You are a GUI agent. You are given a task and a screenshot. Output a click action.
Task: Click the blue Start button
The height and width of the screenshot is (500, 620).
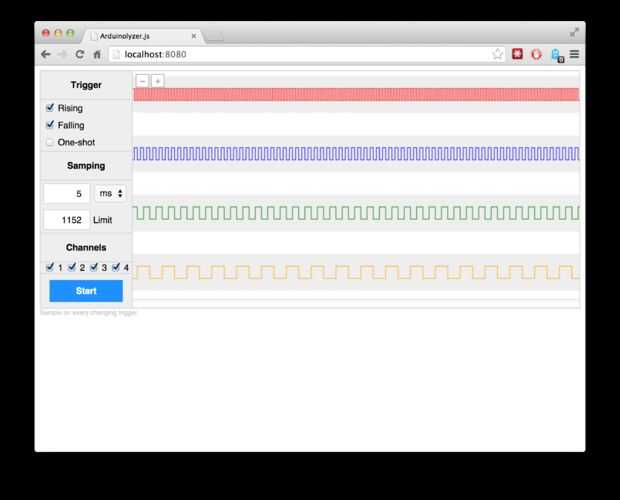[86, 291]
